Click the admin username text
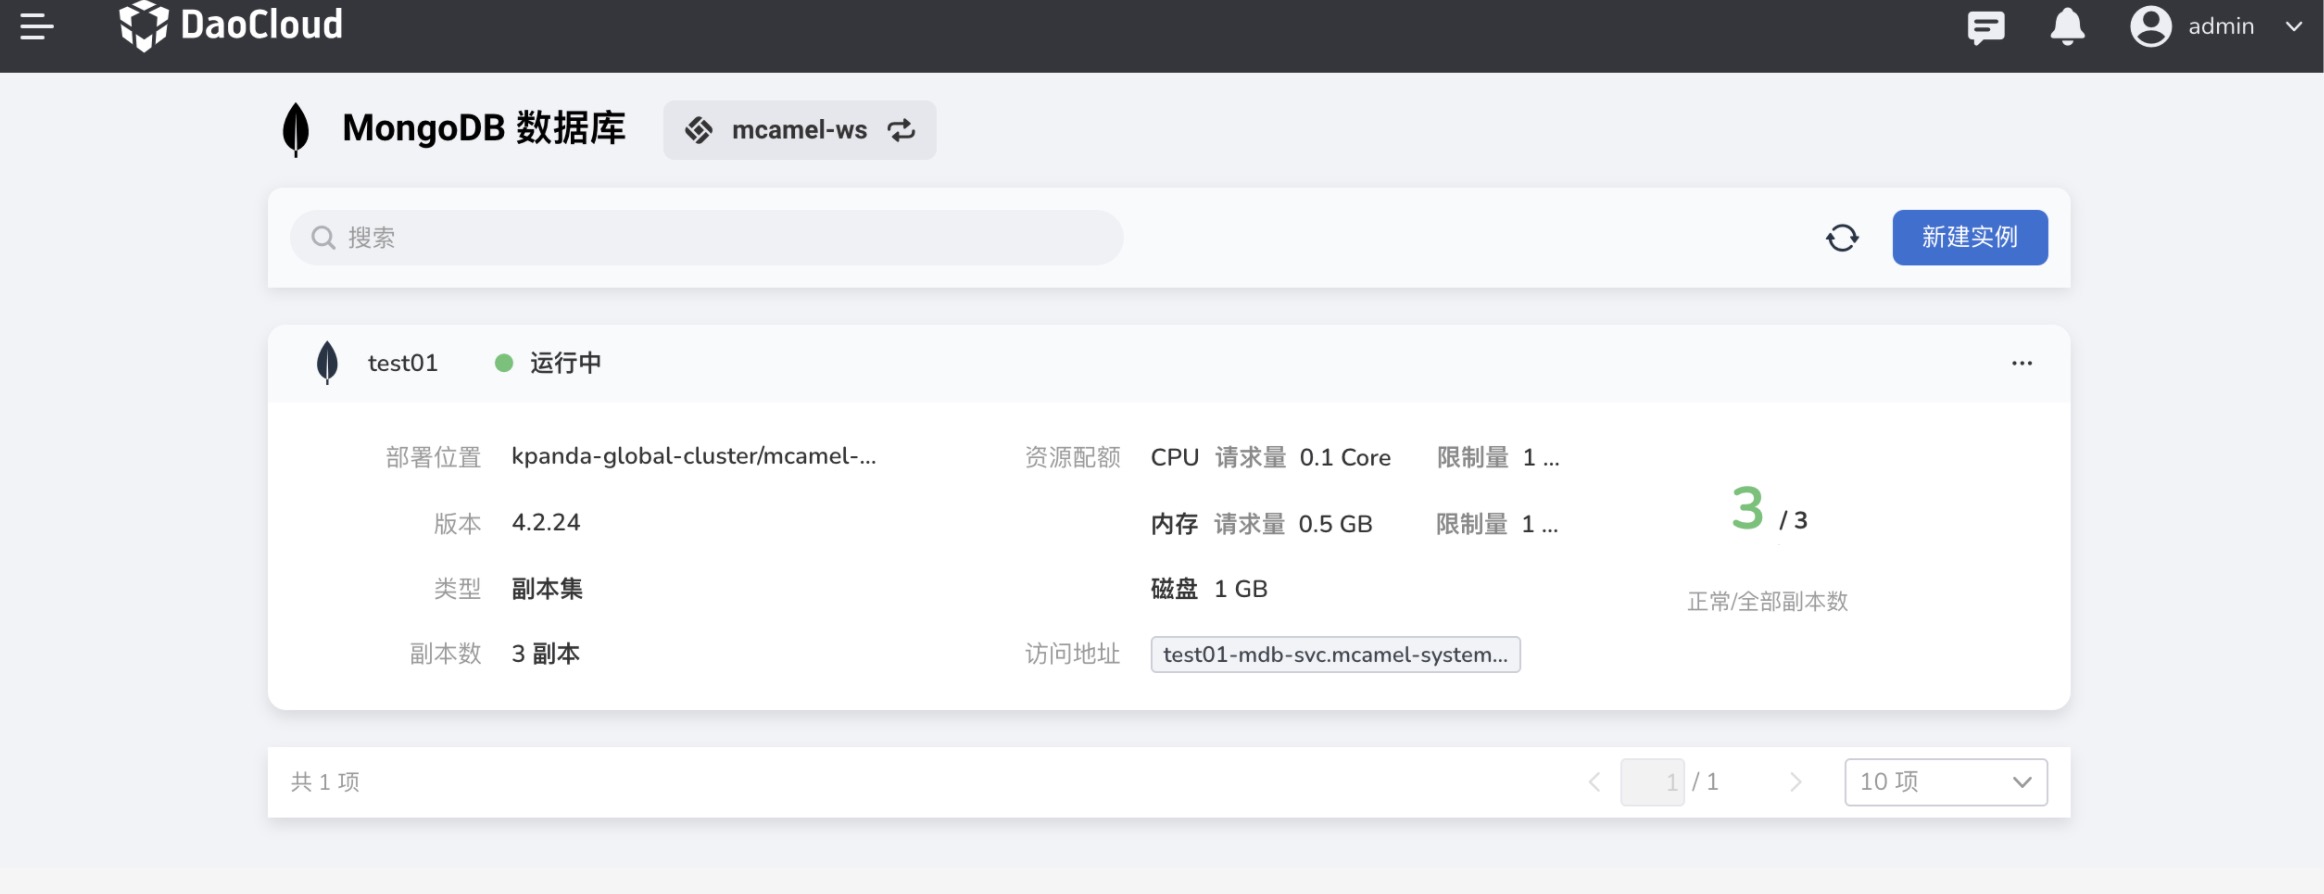This screenshot has height=894, width=2324. pyautogui.click(x=2221, y=26)
